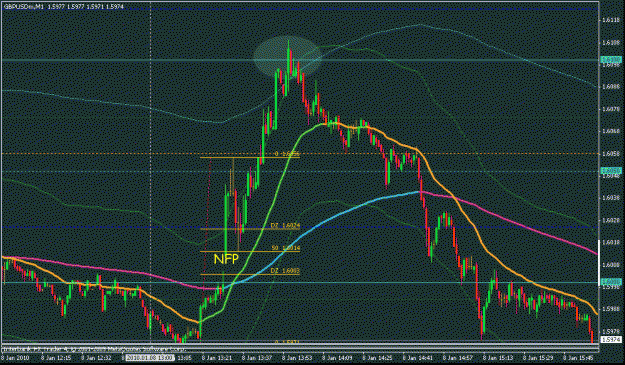
Task: Click the 1.6058 price scale label
Action: (610, 153)
